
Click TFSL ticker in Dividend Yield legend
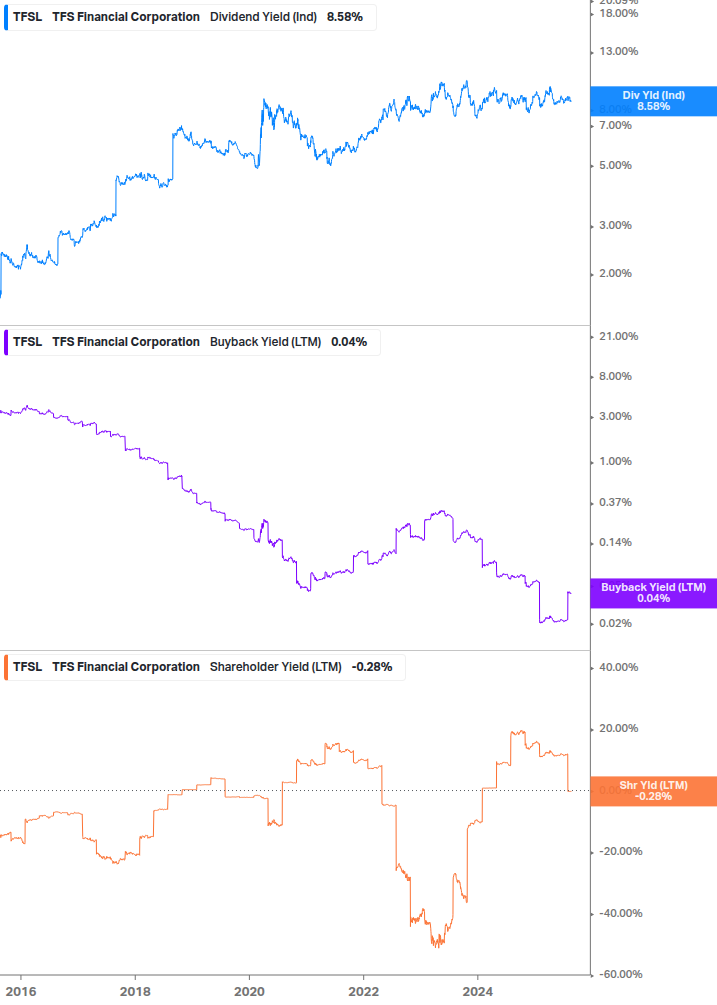click(28, 17)
